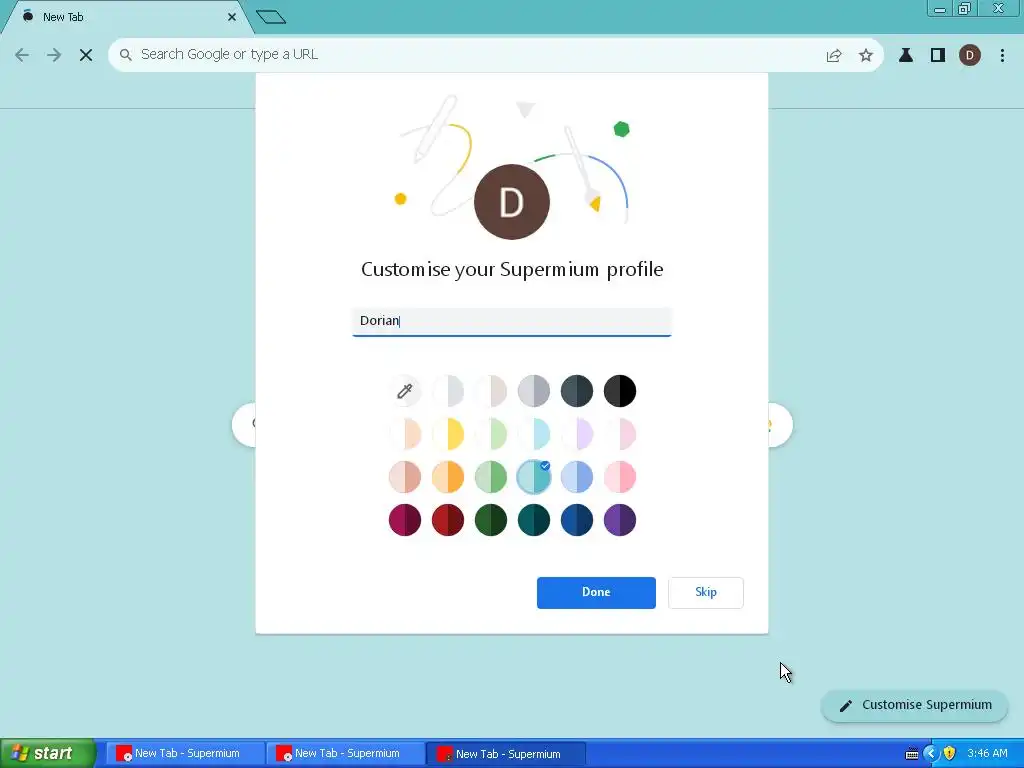Select the pale peach theme colour
The width and height of the screenshot is (1024, 768).
(x=405, y=434)
